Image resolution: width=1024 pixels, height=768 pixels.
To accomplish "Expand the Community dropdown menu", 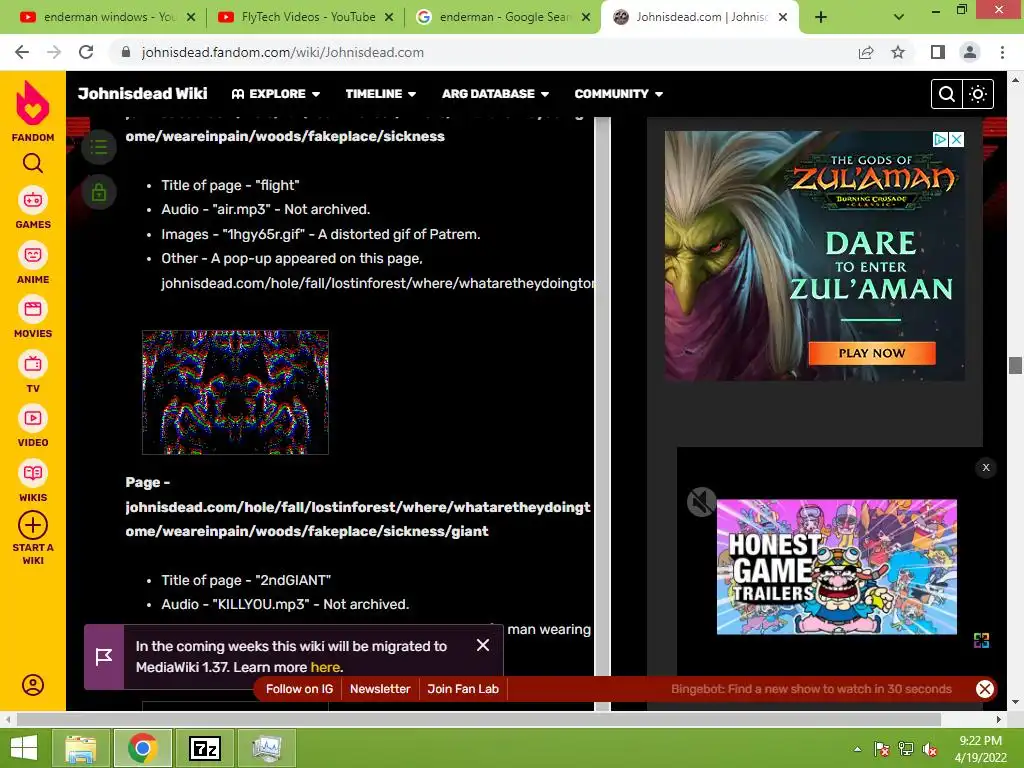I will pyautogui.click(x=618, y=94).
